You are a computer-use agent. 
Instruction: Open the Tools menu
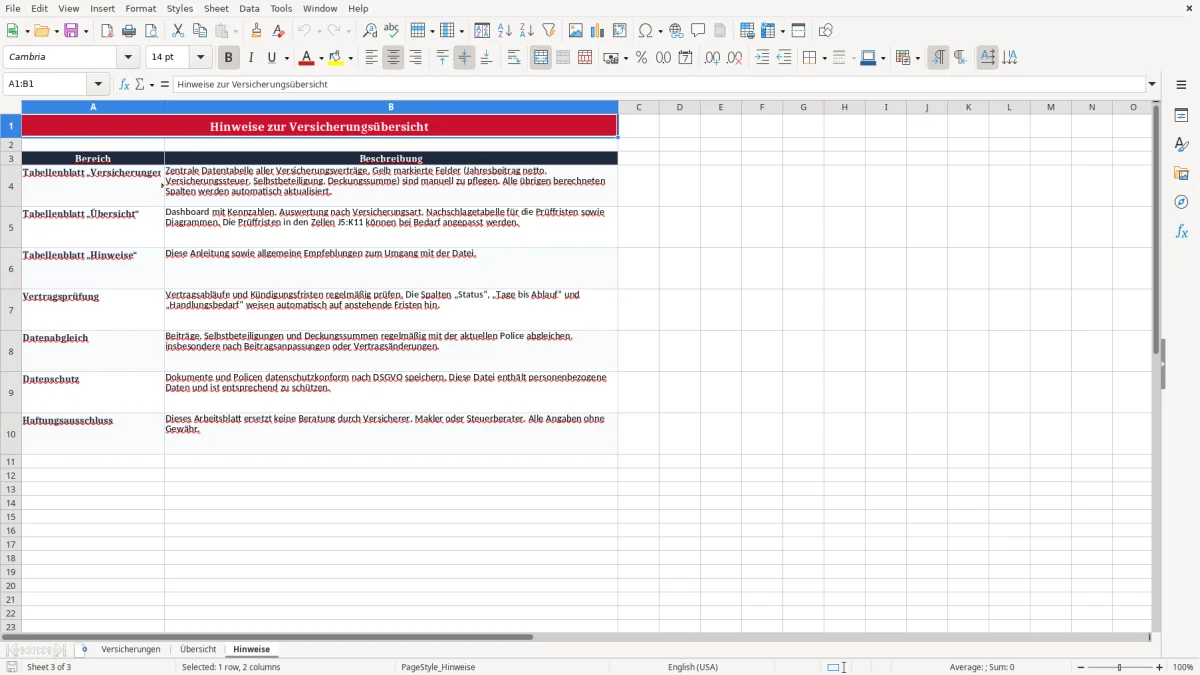281,8
